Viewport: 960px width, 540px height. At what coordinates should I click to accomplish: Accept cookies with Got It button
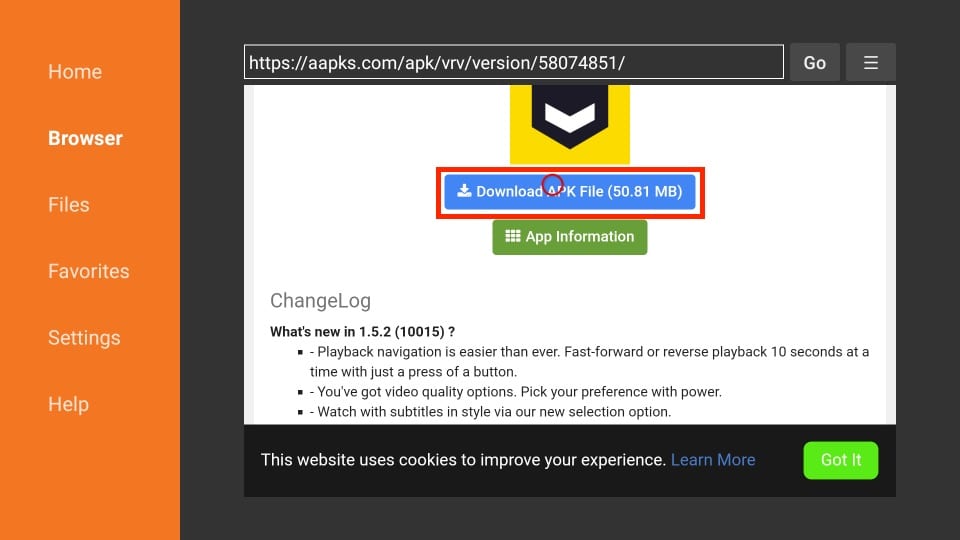click(840, 460)
